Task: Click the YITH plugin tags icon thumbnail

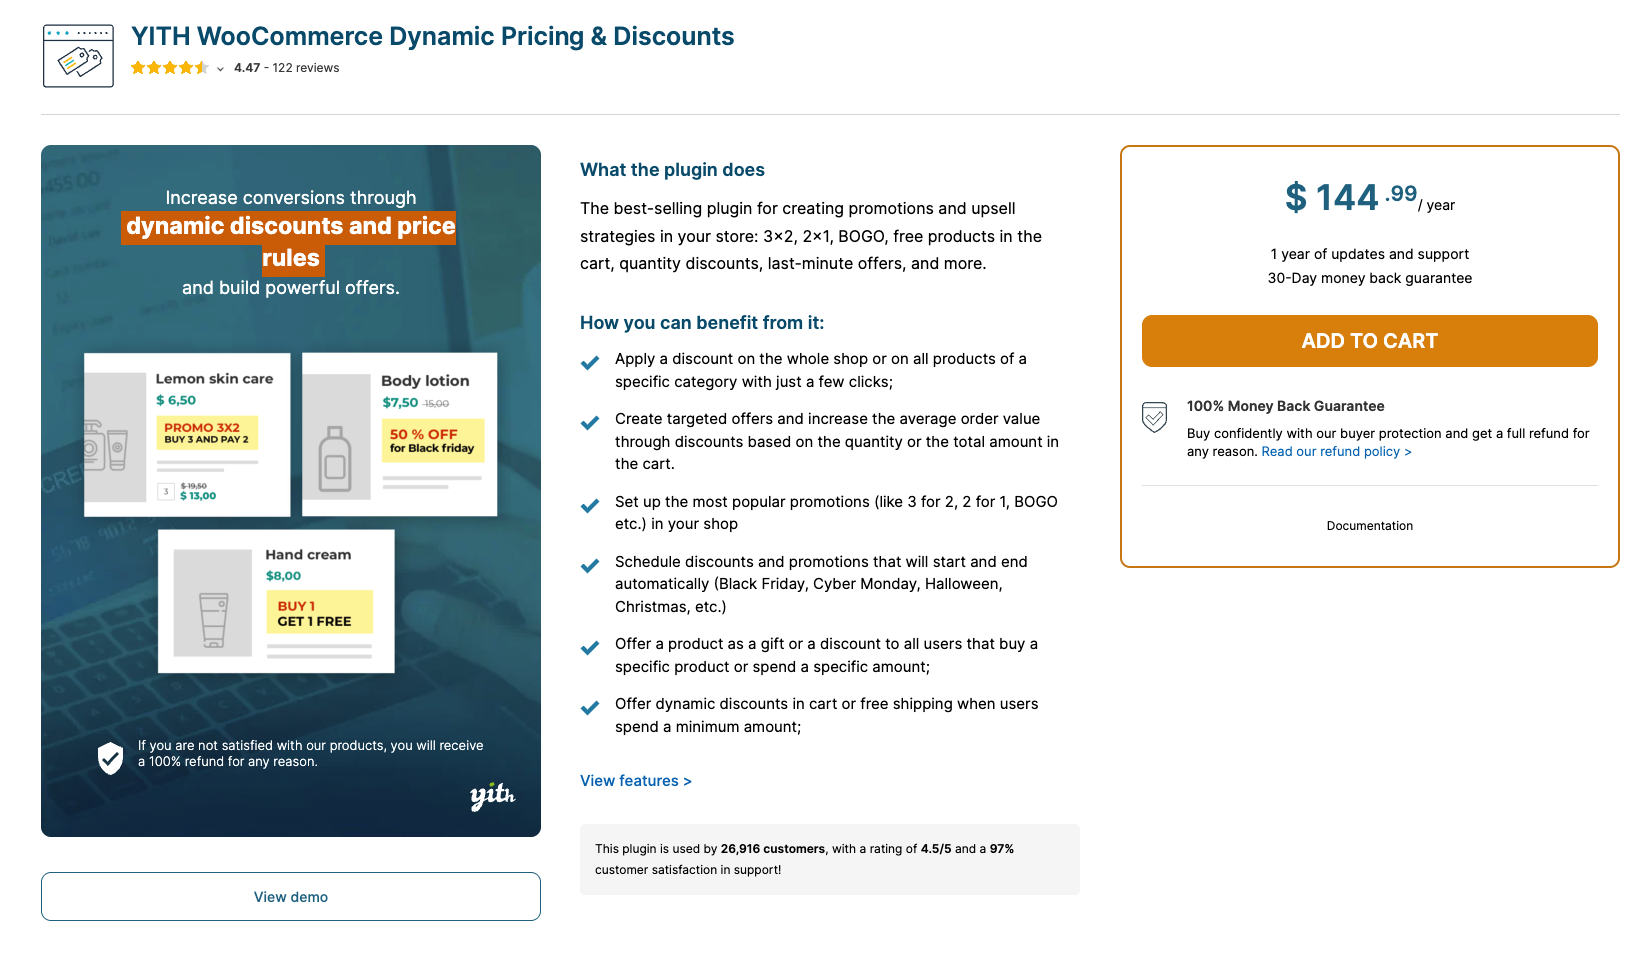Action: (x=77, y=55)
